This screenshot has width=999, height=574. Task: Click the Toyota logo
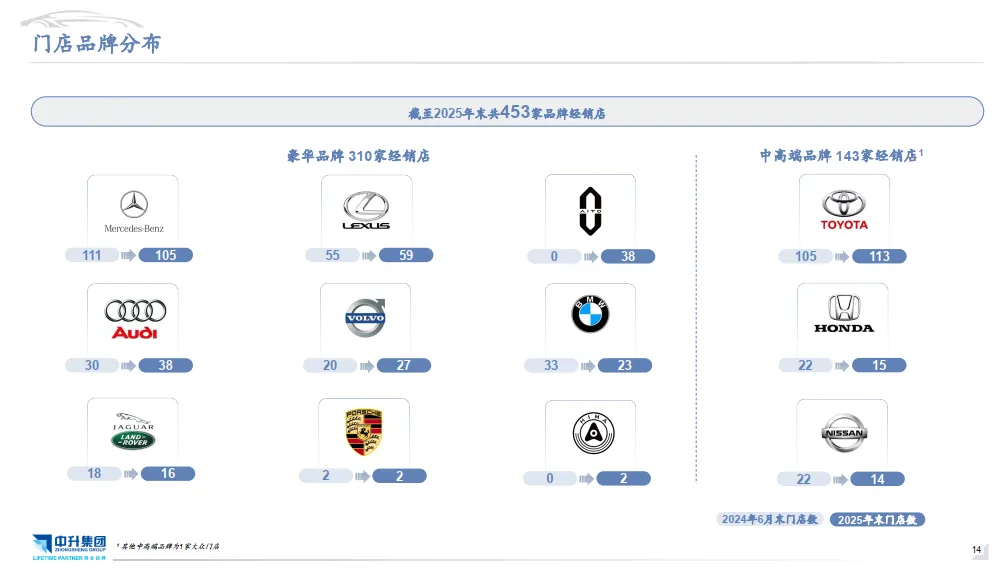tap(844, 210)
